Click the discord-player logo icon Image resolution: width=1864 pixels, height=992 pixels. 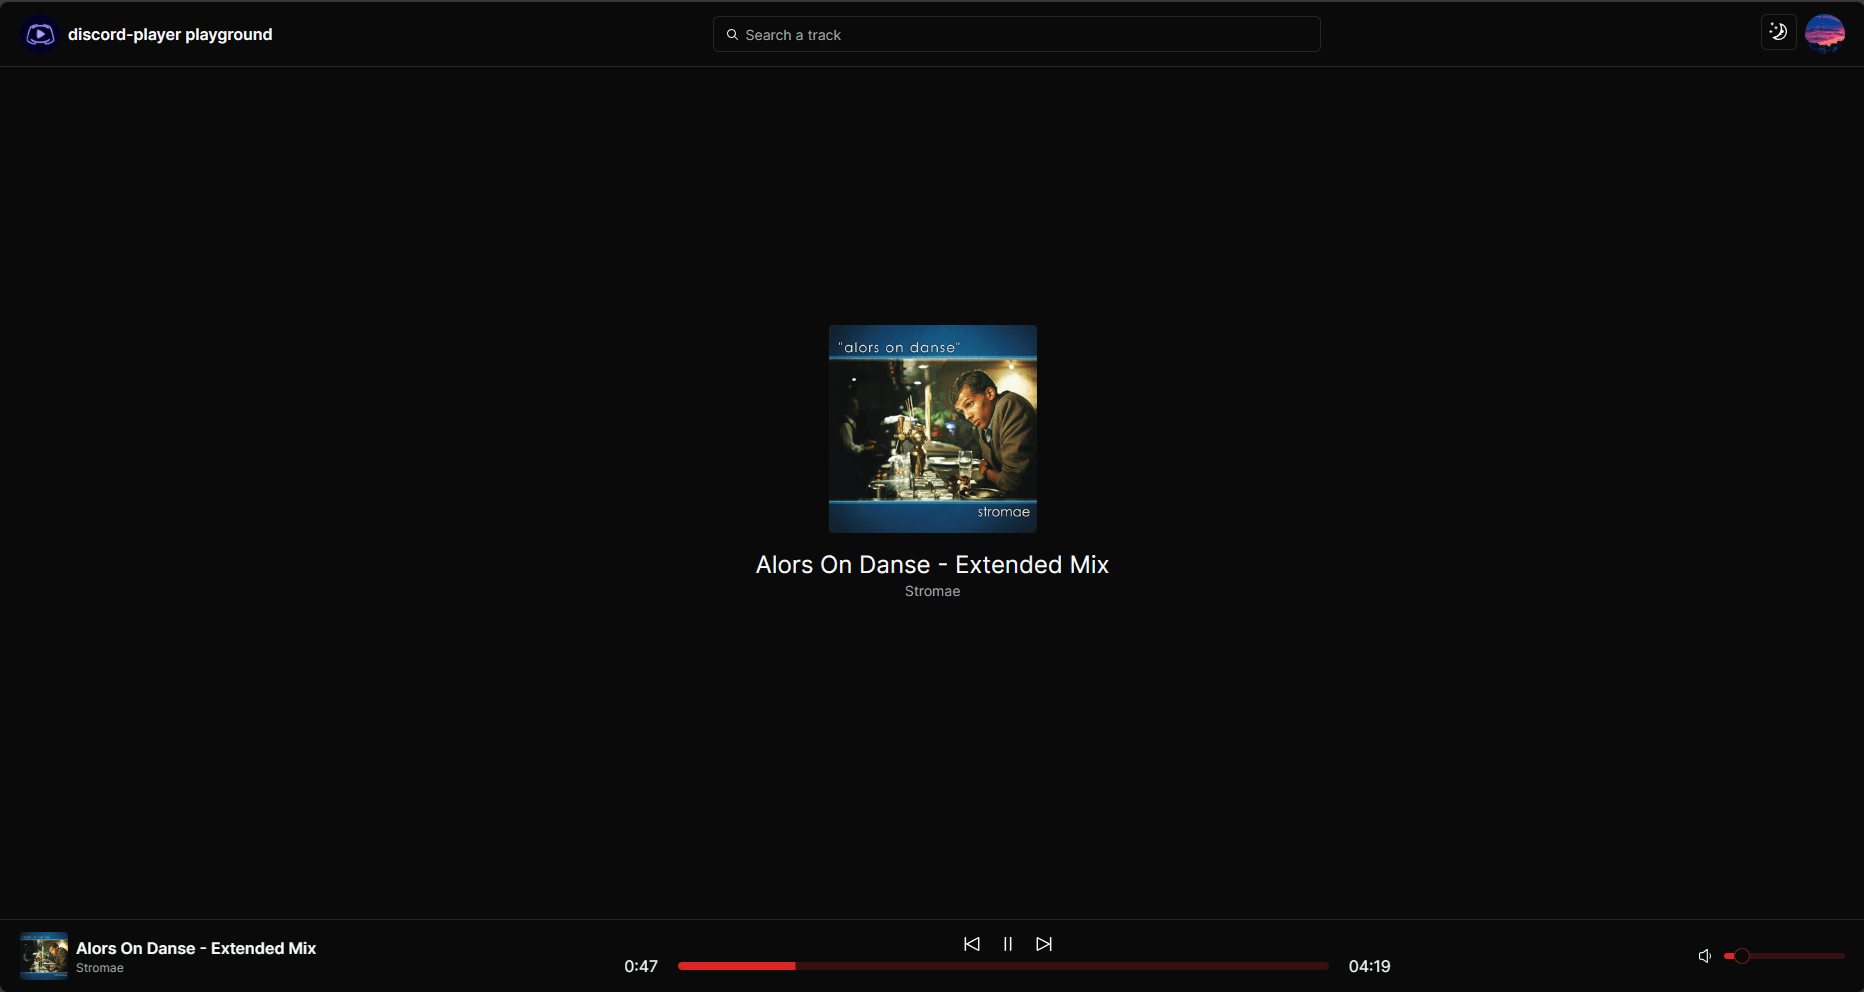[40, 34]
